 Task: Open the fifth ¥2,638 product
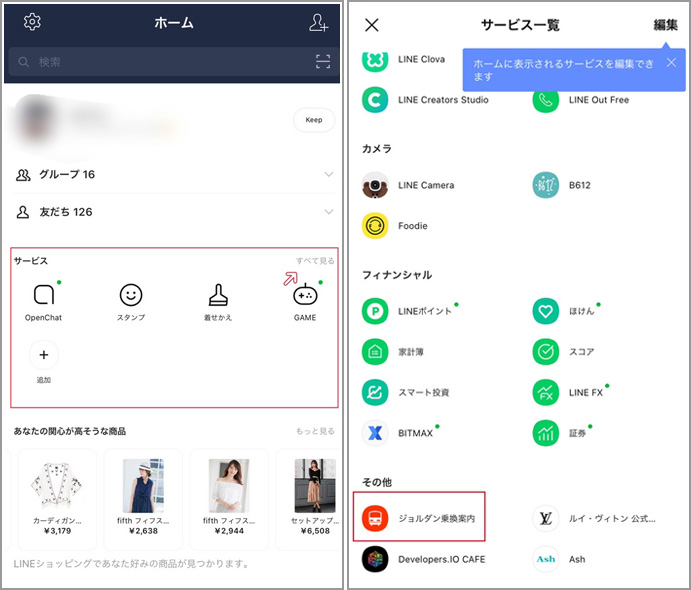[143, 499]
